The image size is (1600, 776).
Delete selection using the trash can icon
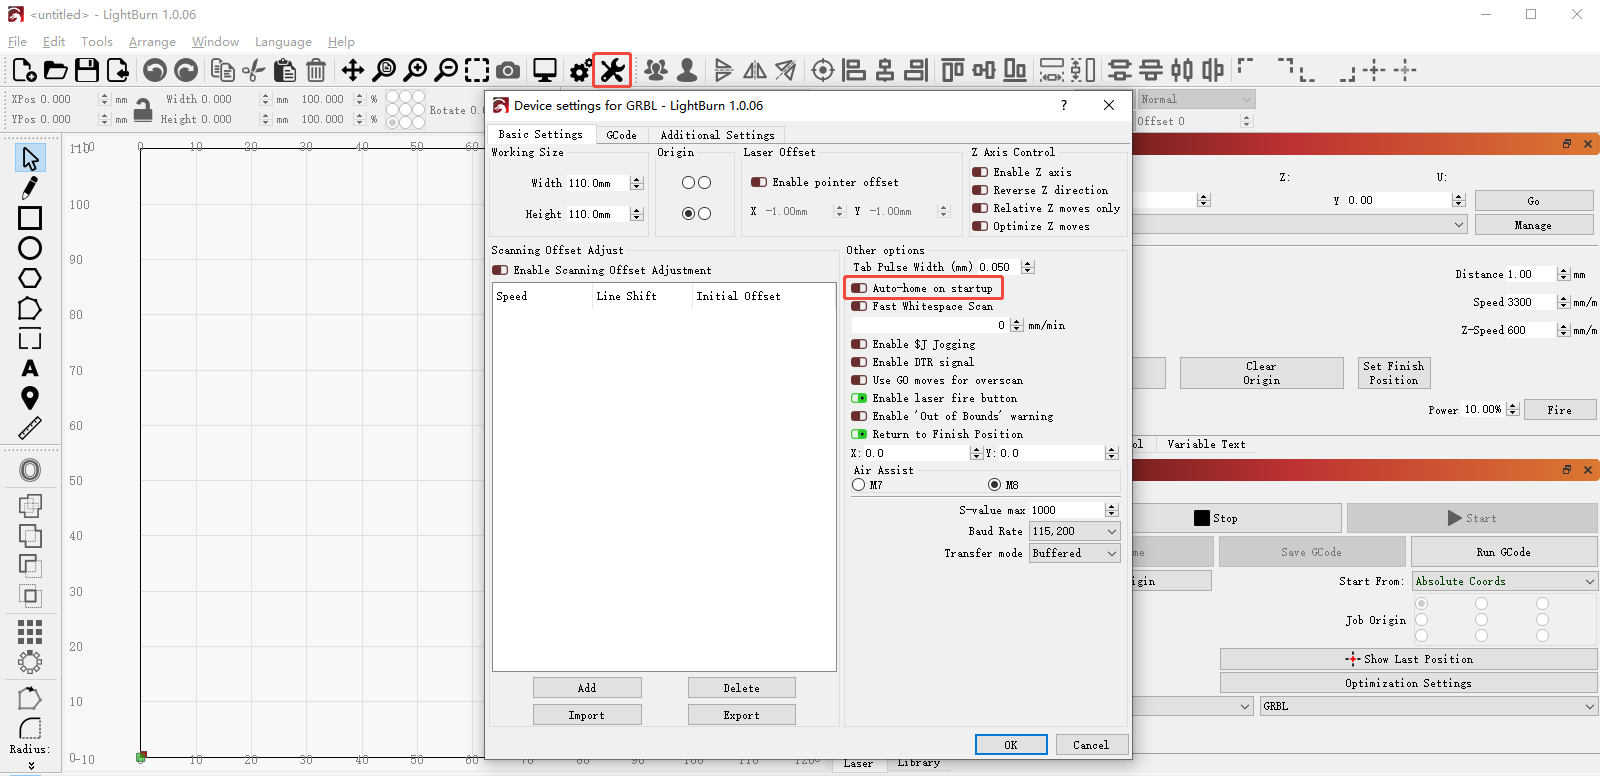pyautogui.click(x=316, y=70)
